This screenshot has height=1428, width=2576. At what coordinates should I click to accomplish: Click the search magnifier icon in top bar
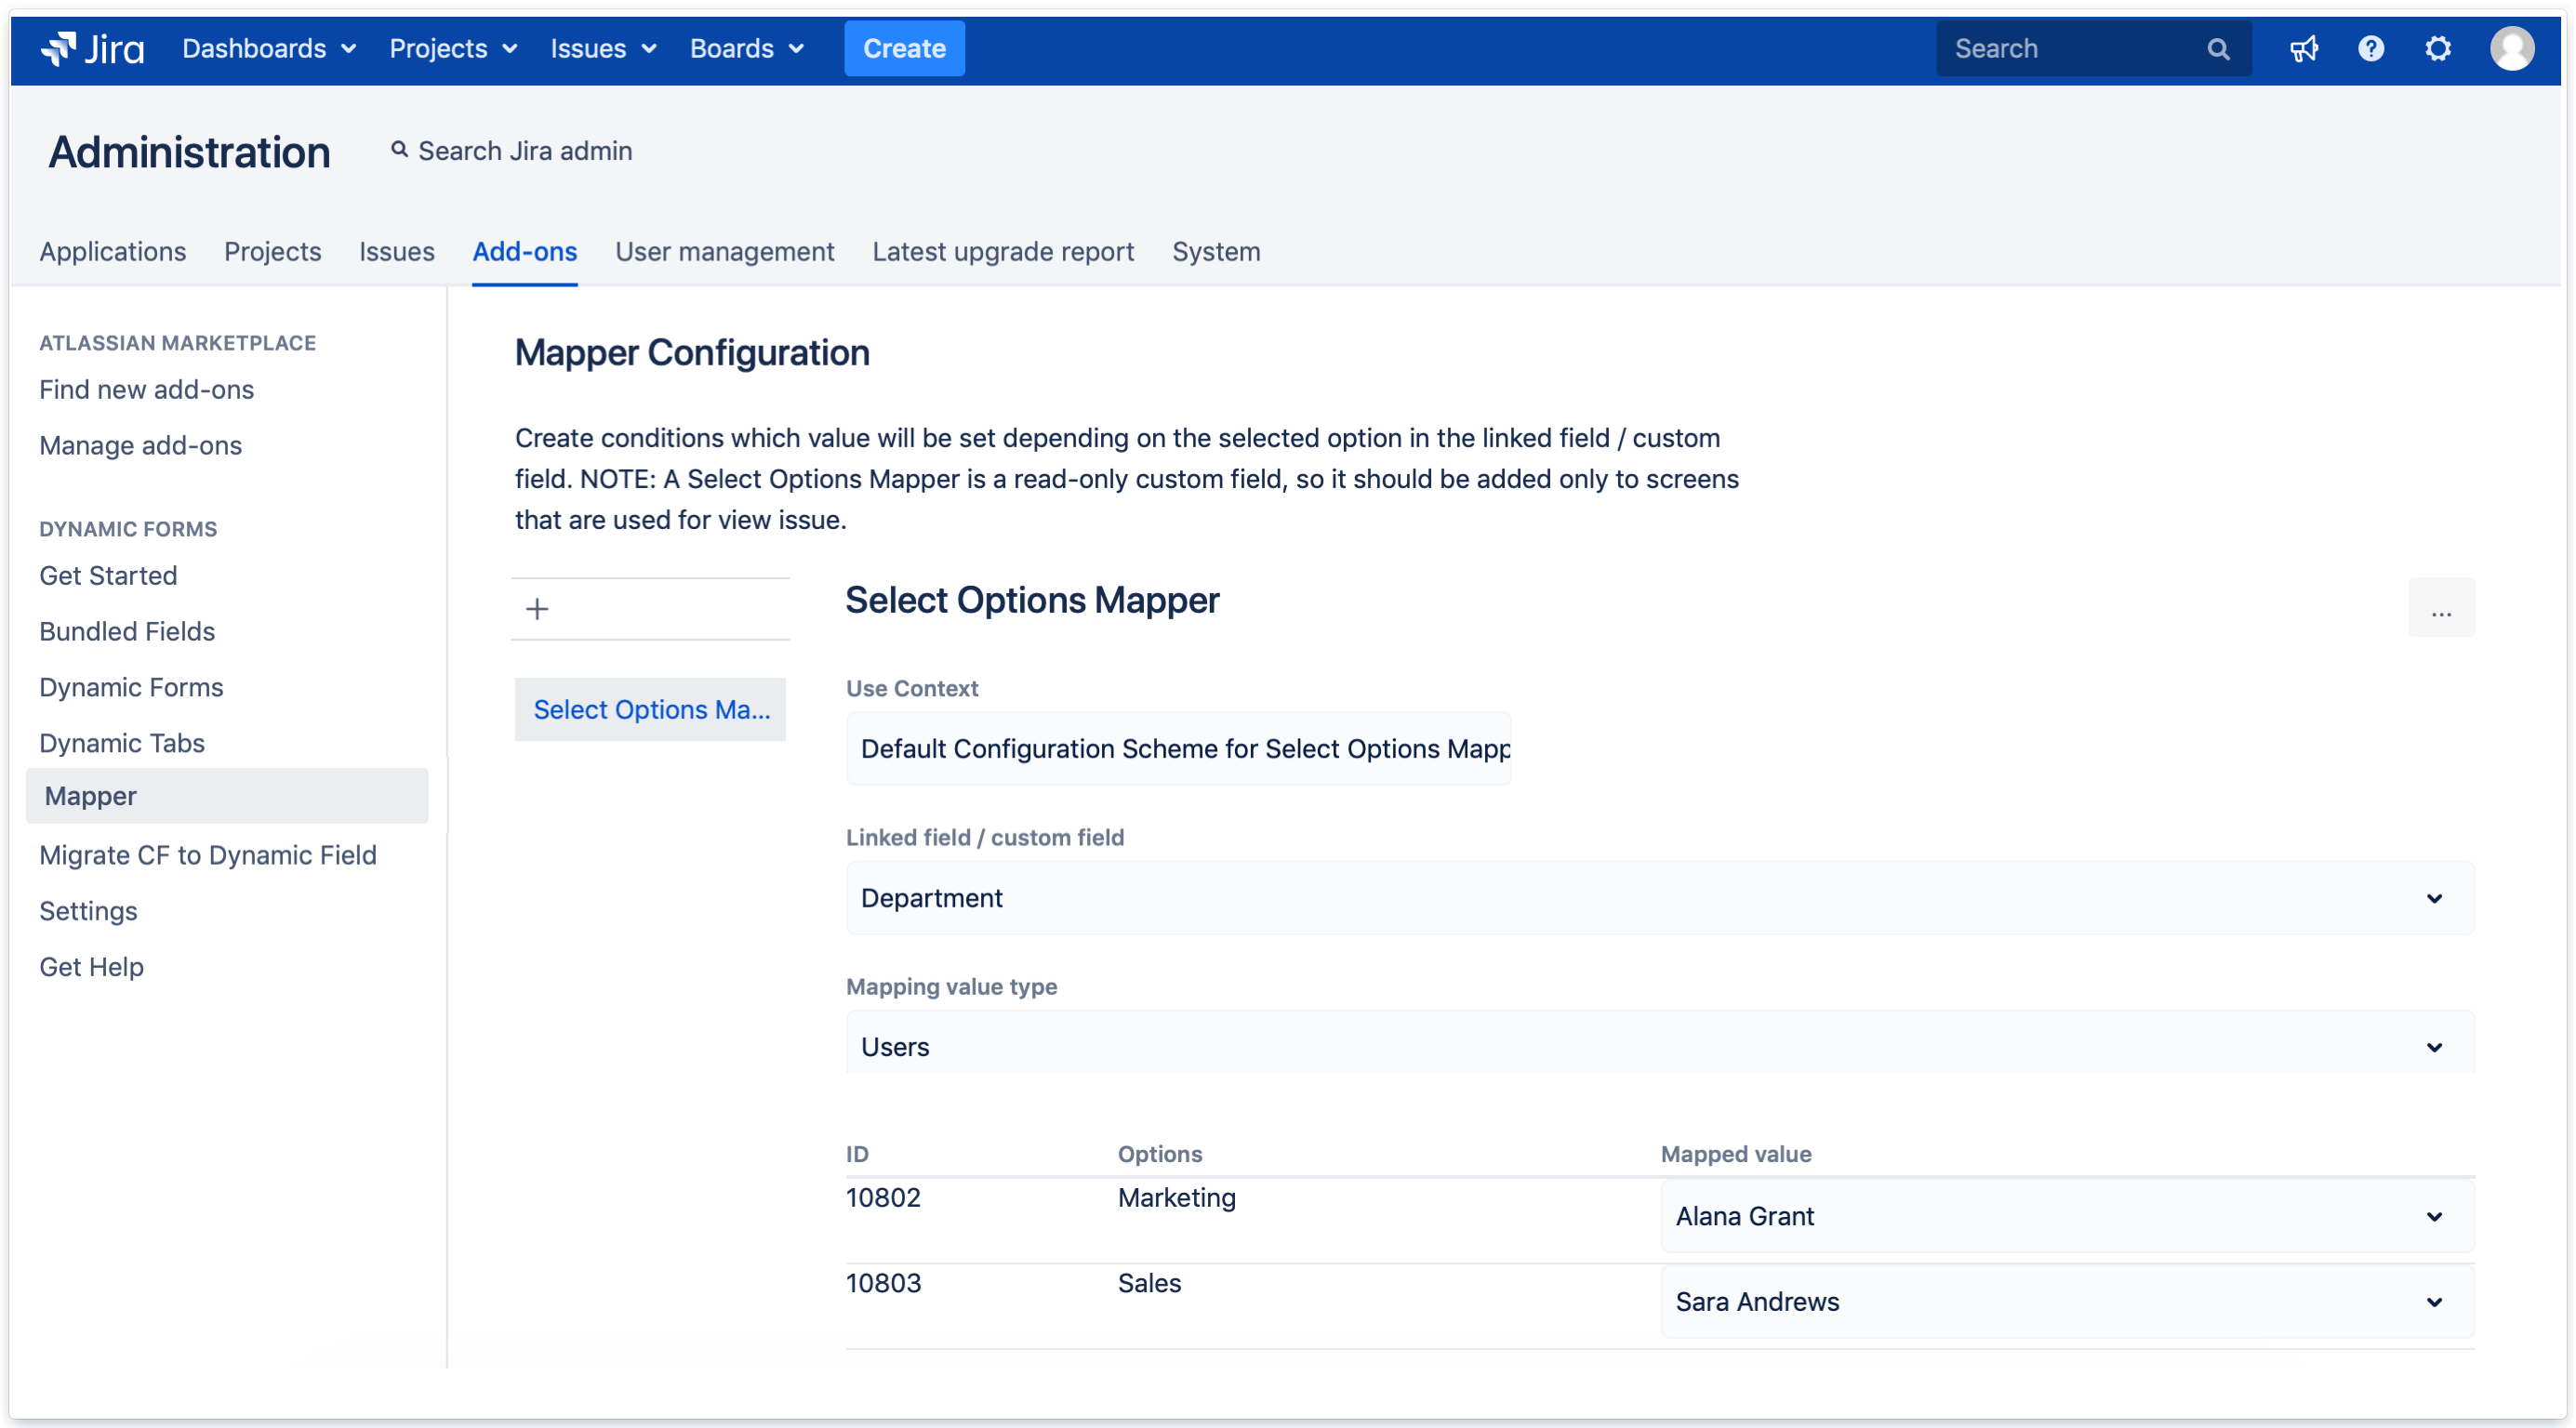(x=2217, y=48)
